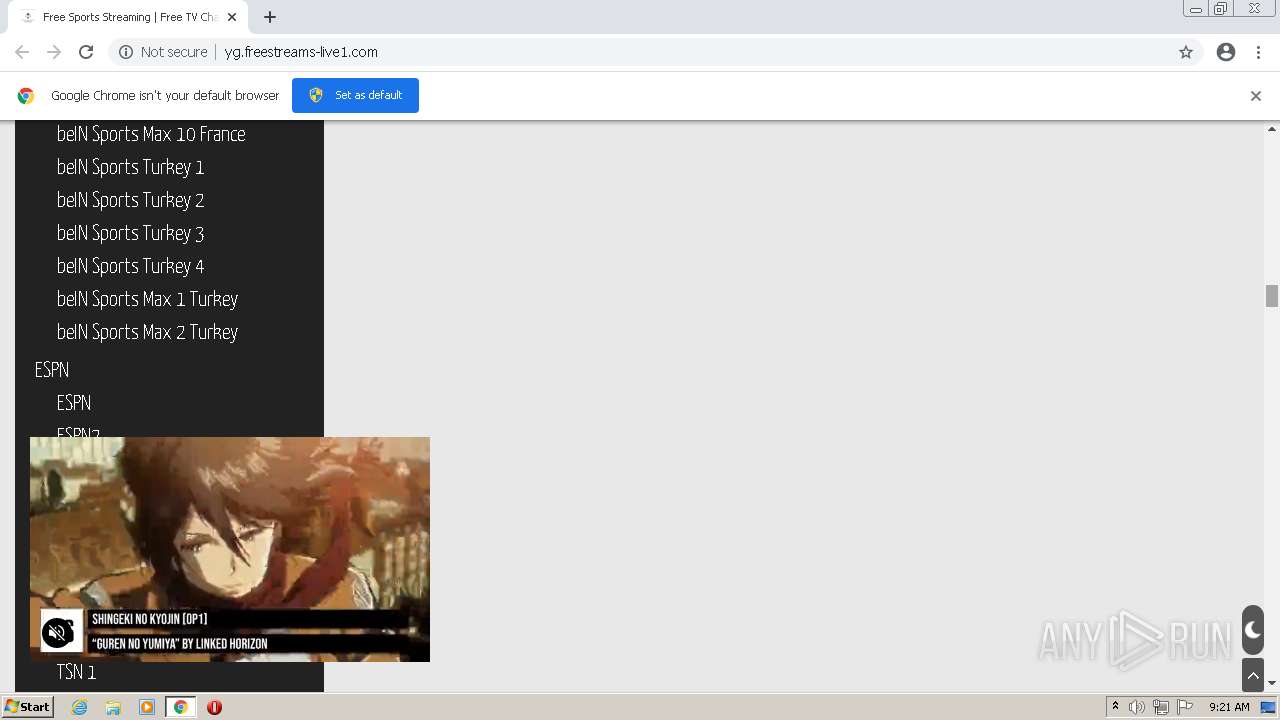Unmute the floating video player
1280x720 pixels.
pyautogui.click(x=58, y=632)
